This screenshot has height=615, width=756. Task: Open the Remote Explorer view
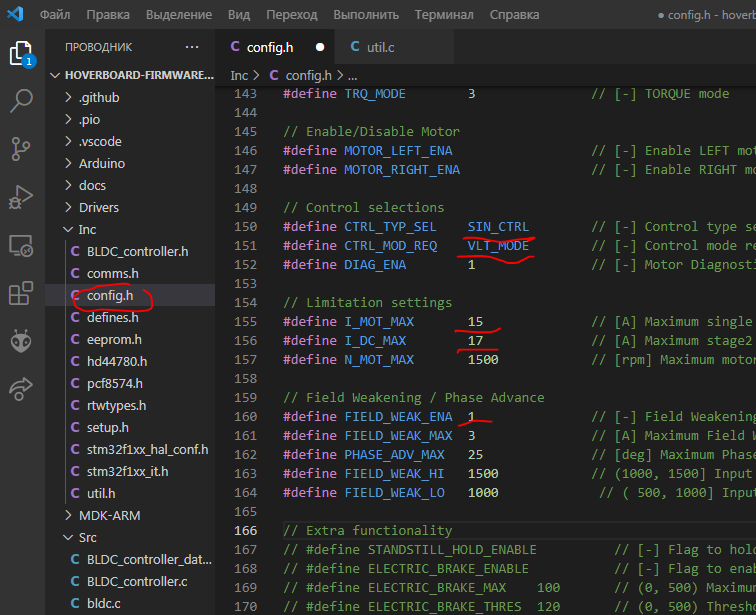click(21, 244)
